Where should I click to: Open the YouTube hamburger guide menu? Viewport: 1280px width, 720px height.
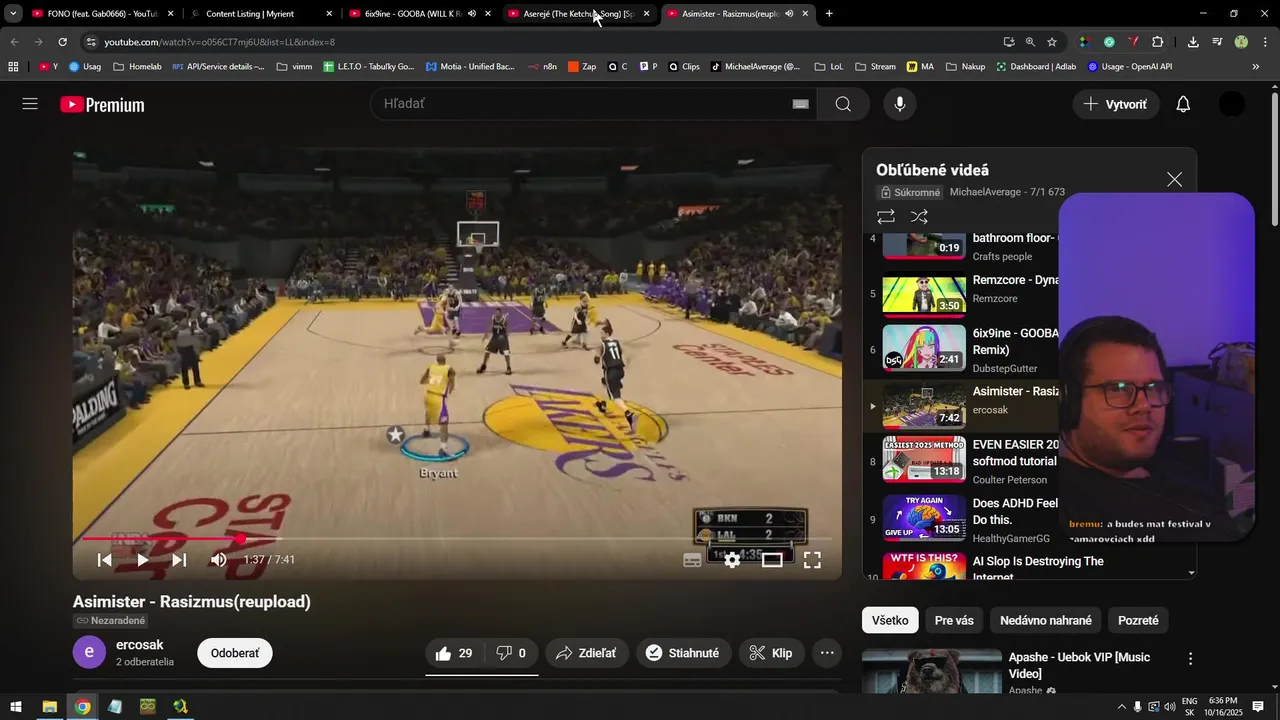click(x=30, y=104)
